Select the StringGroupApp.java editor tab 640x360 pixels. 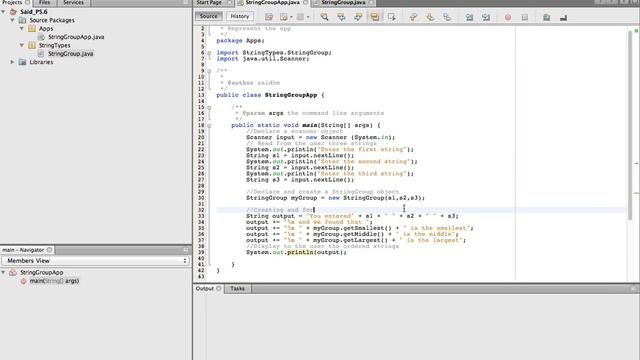pyautogui.click(x=272, y=2)
